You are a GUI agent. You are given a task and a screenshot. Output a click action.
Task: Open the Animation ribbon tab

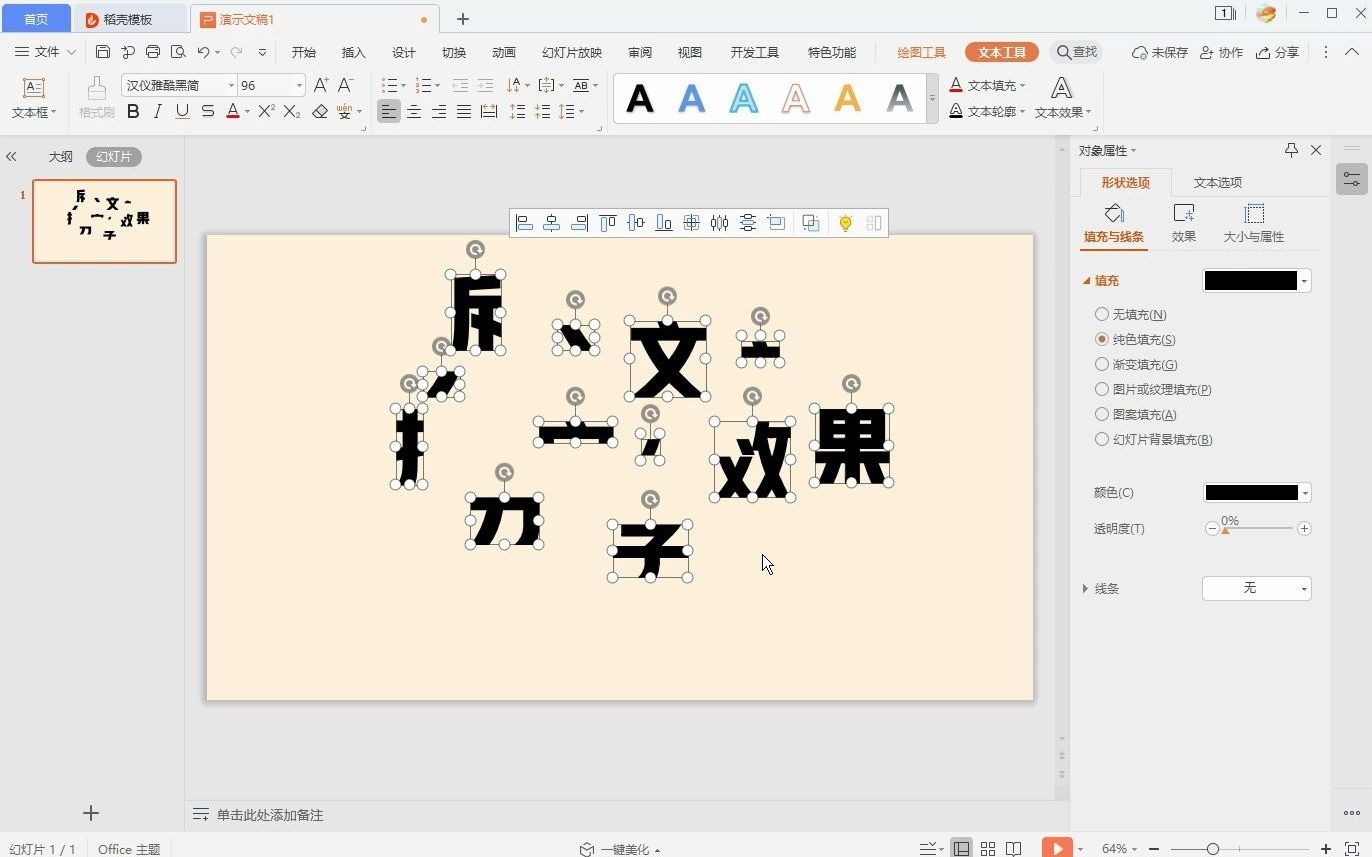point(503,52)
